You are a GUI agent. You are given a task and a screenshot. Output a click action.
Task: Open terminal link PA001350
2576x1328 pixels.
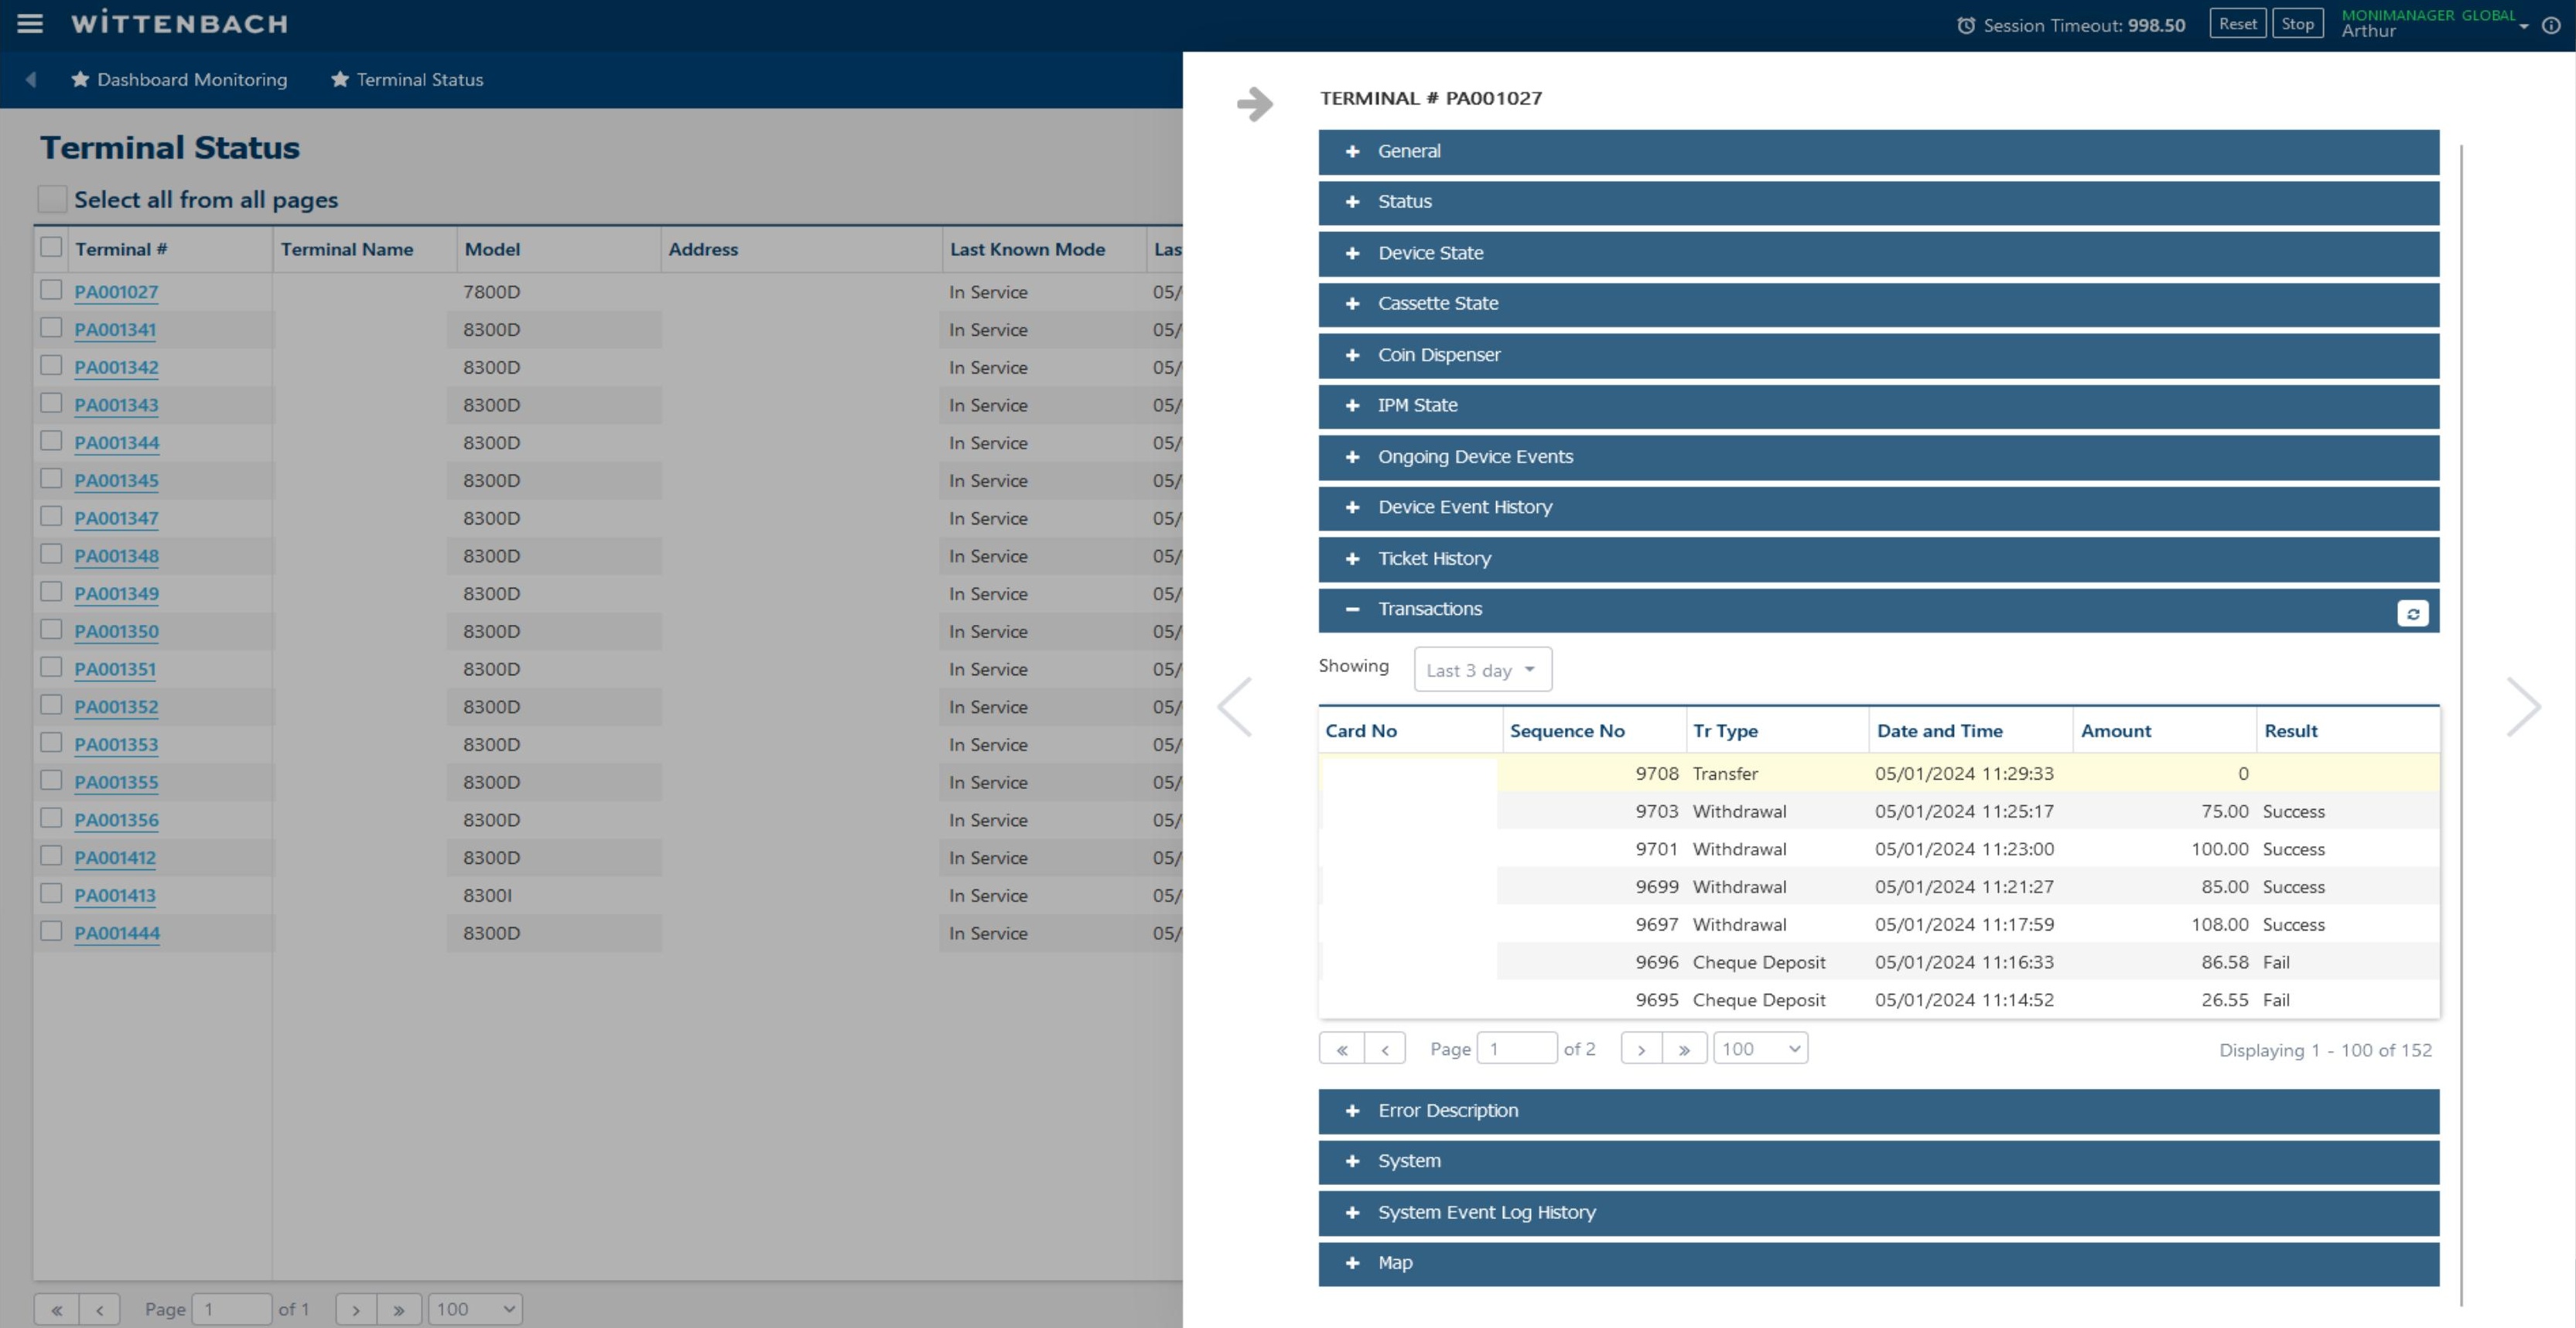tap(116, 631)
